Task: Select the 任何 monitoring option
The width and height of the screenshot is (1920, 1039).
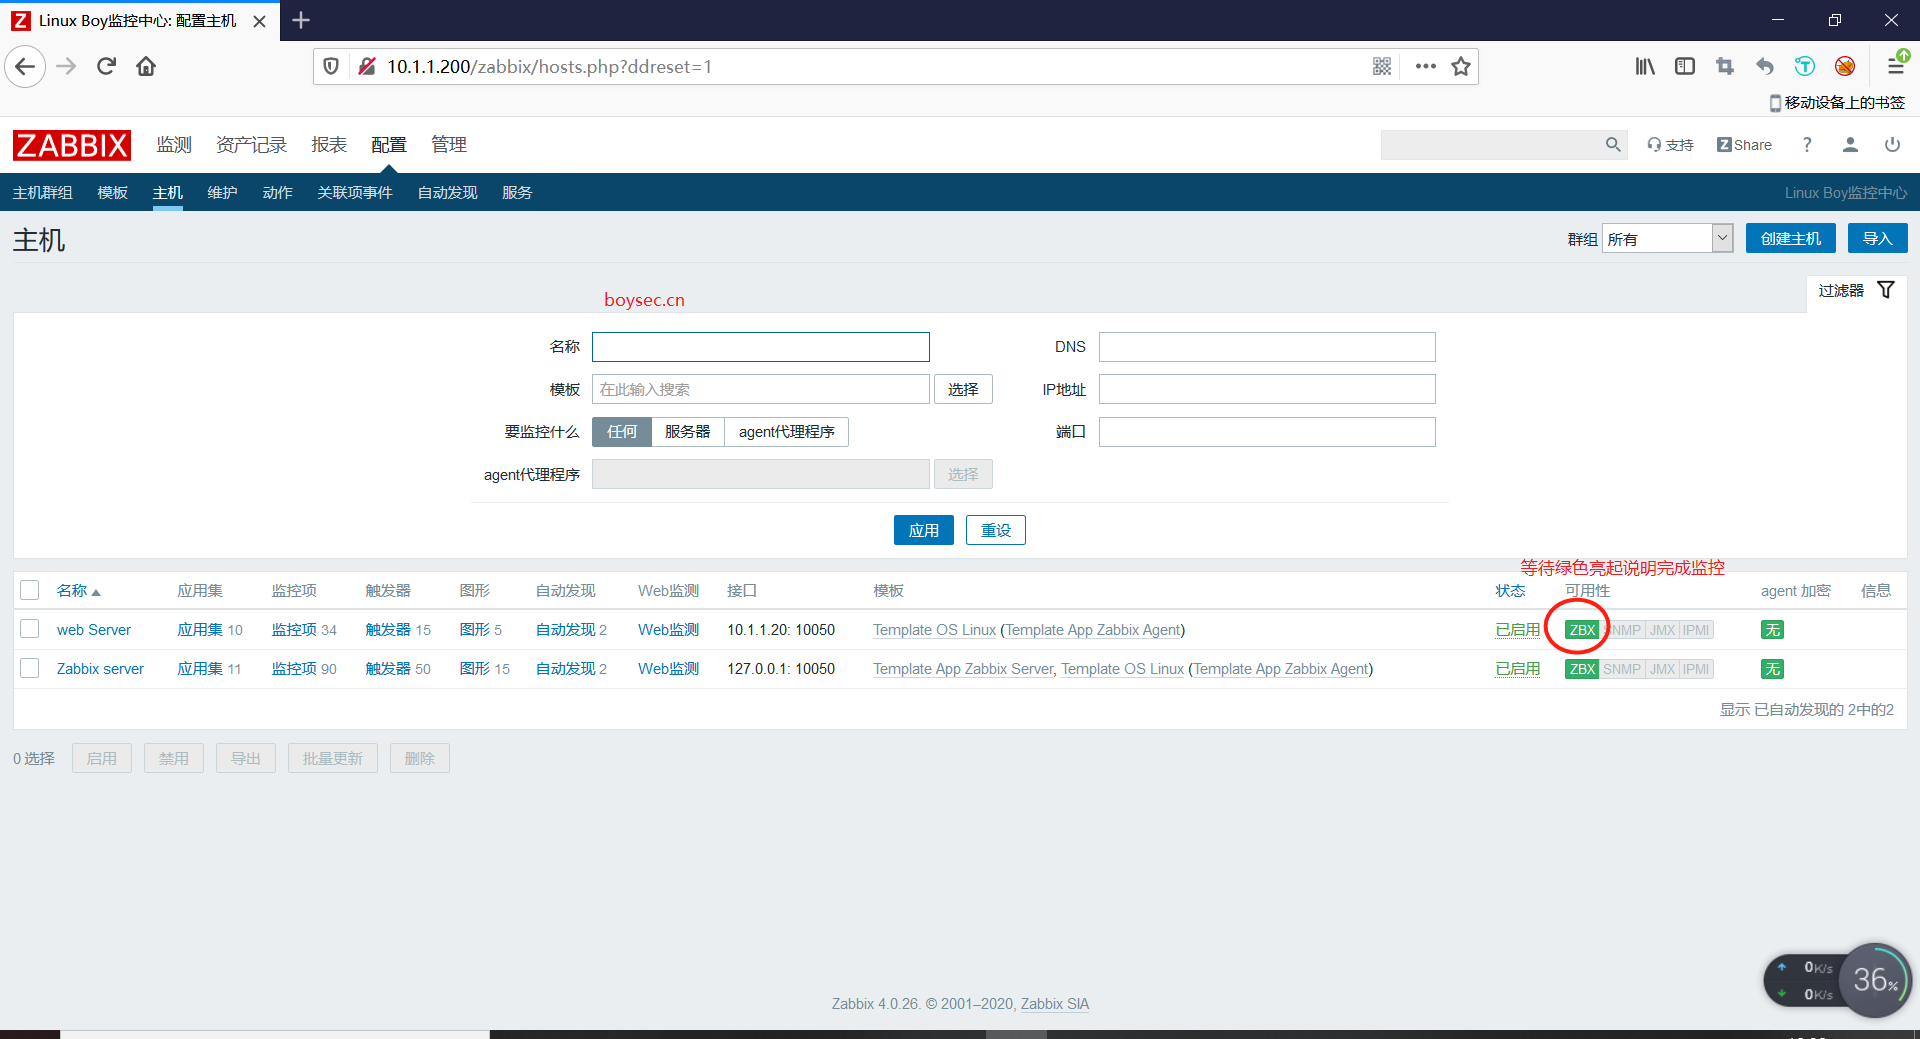Action: (x=621, y=432)
